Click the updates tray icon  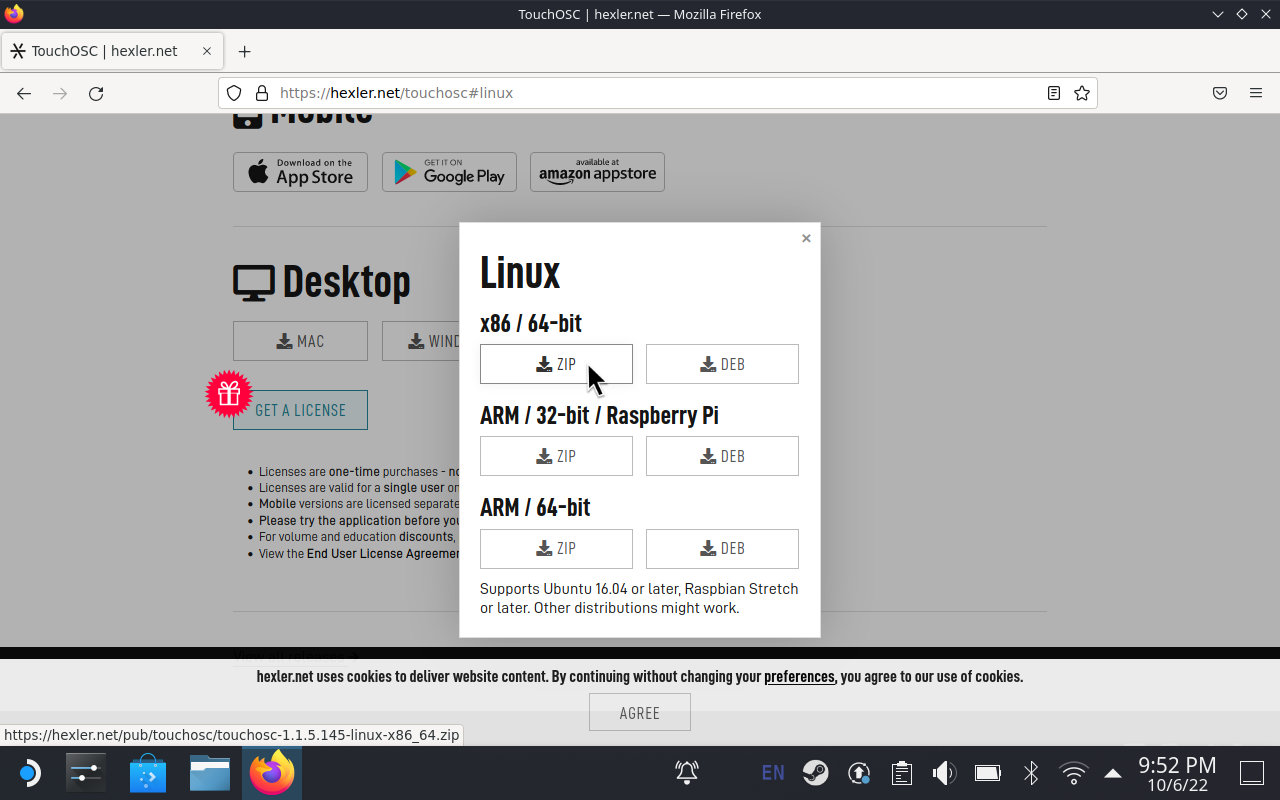click(x=859, y=772)
